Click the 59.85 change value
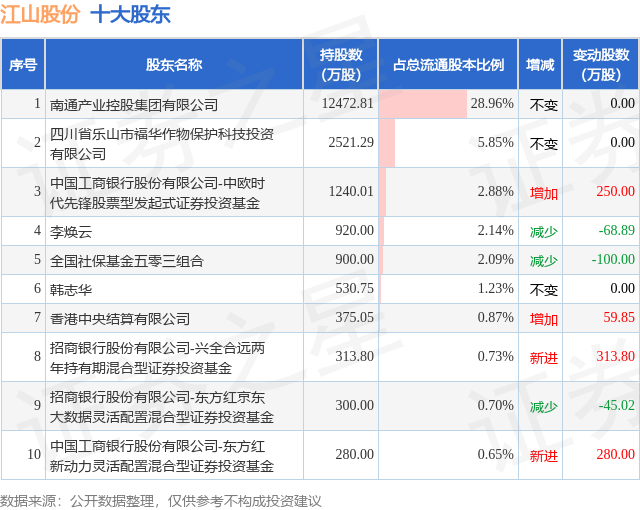Screen dimensions: 640x510 tap(619, 317)
